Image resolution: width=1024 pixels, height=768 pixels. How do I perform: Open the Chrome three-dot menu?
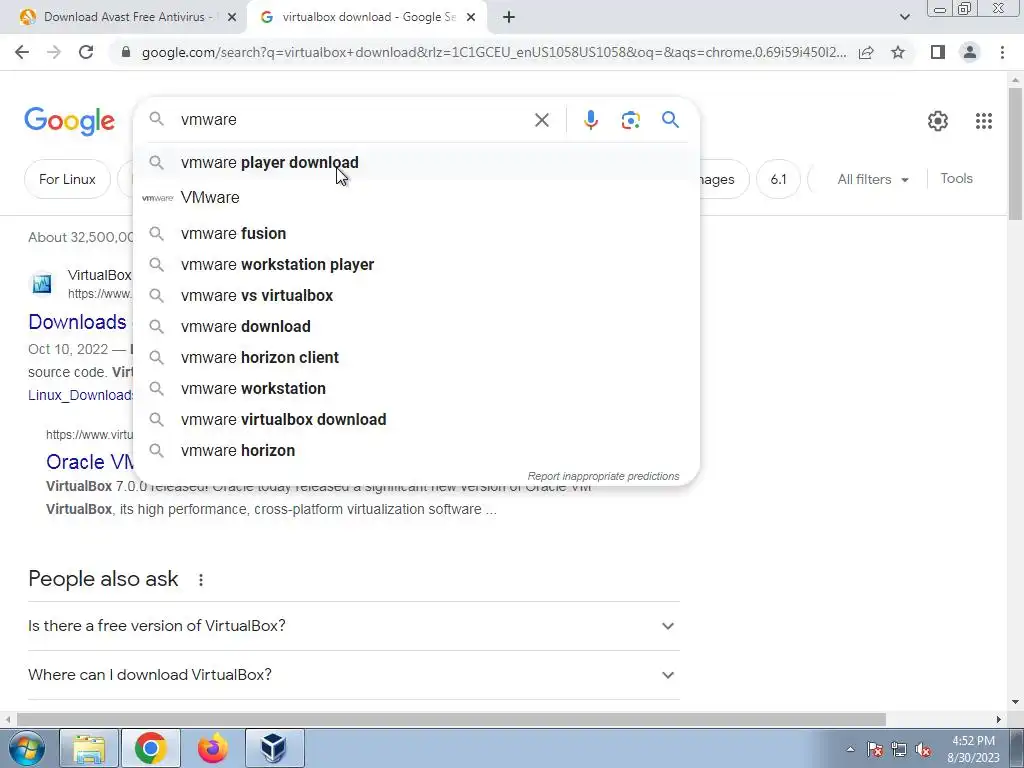1002,52
